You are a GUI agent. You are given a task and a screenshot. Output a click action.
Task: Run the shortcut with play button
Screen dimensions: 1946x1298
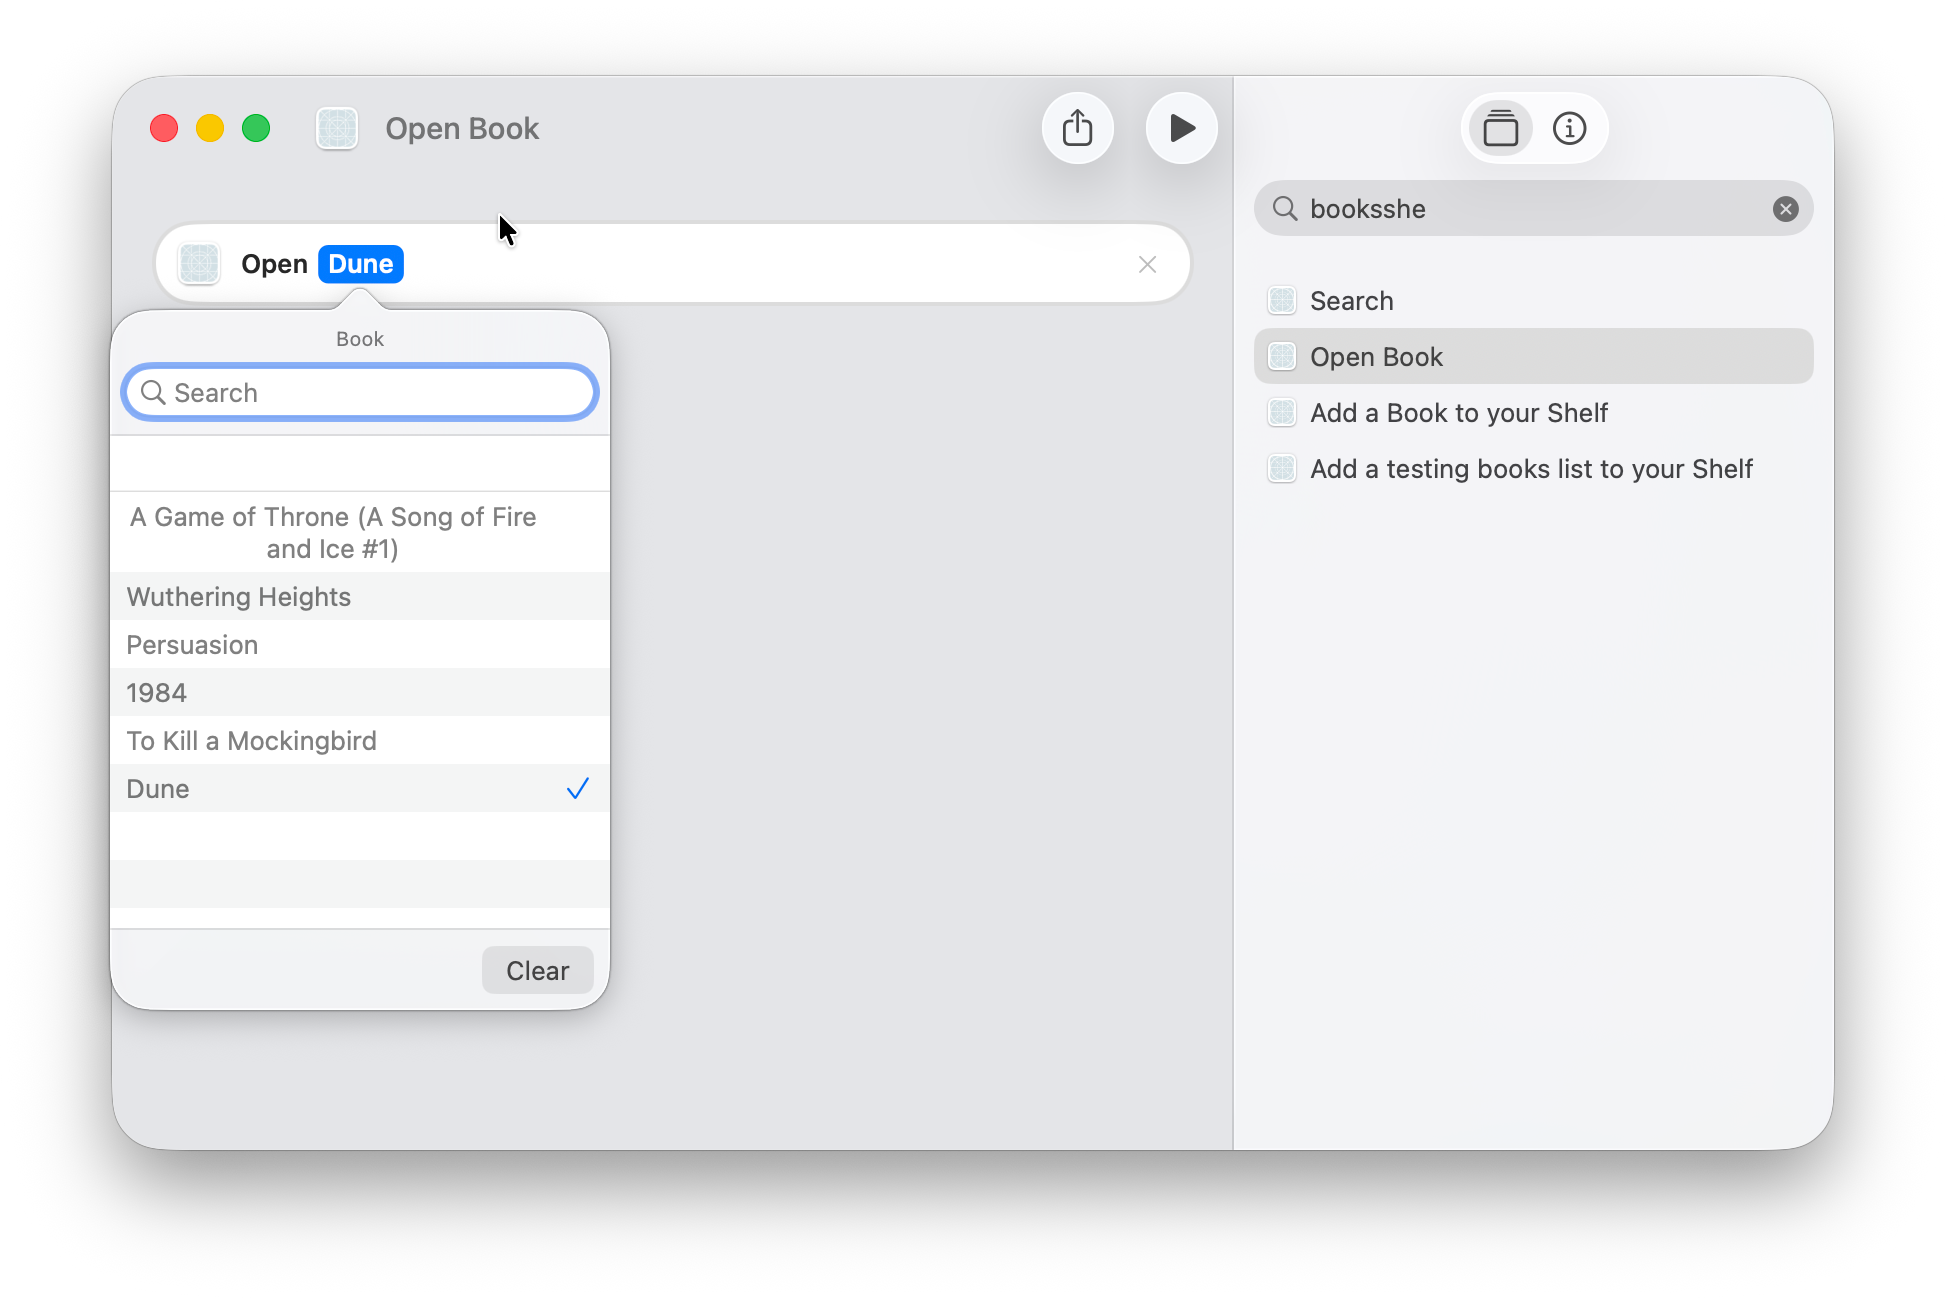click(x=1181, y=128)
